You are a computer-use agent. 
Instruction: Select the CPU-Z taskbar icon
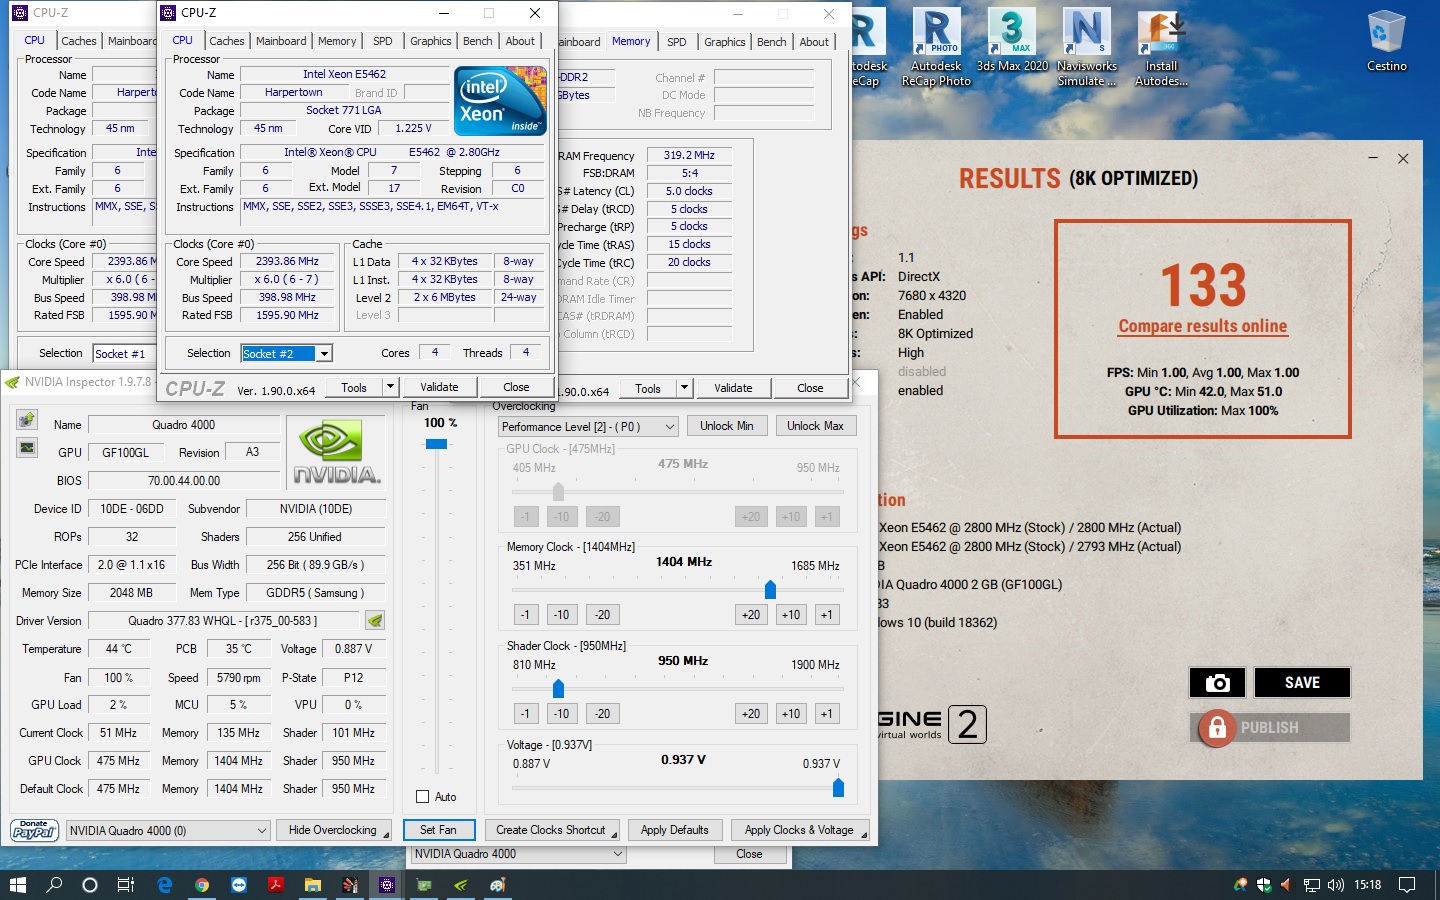tap(387, 884)
